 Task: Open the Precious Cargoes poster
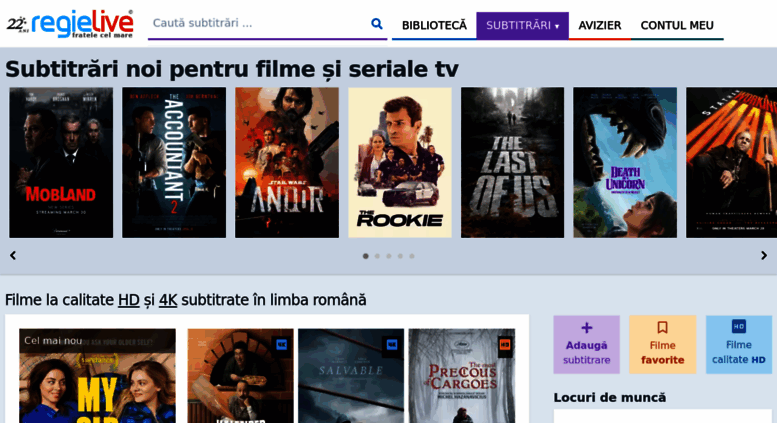[462, 375]
